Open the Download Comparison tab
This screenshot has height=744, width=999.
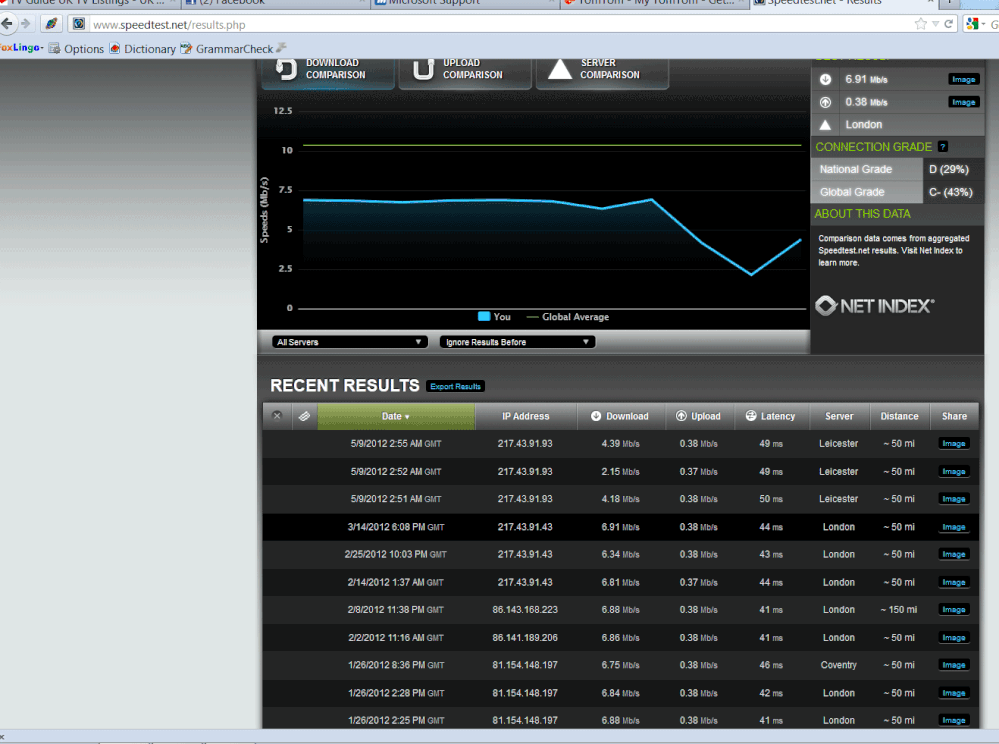(x=328, y=71)
